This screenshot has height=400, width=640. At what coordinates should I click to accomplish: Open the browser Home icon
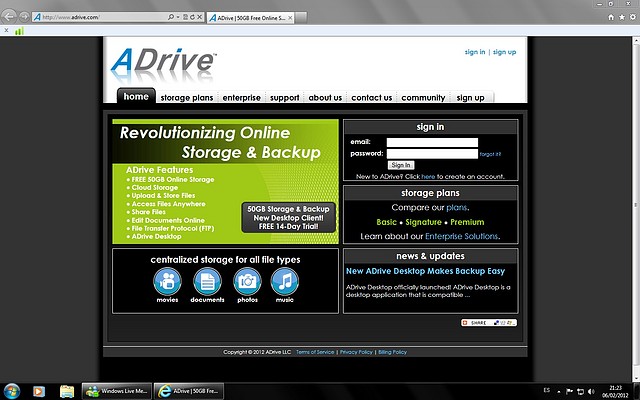tap(611, 17)
